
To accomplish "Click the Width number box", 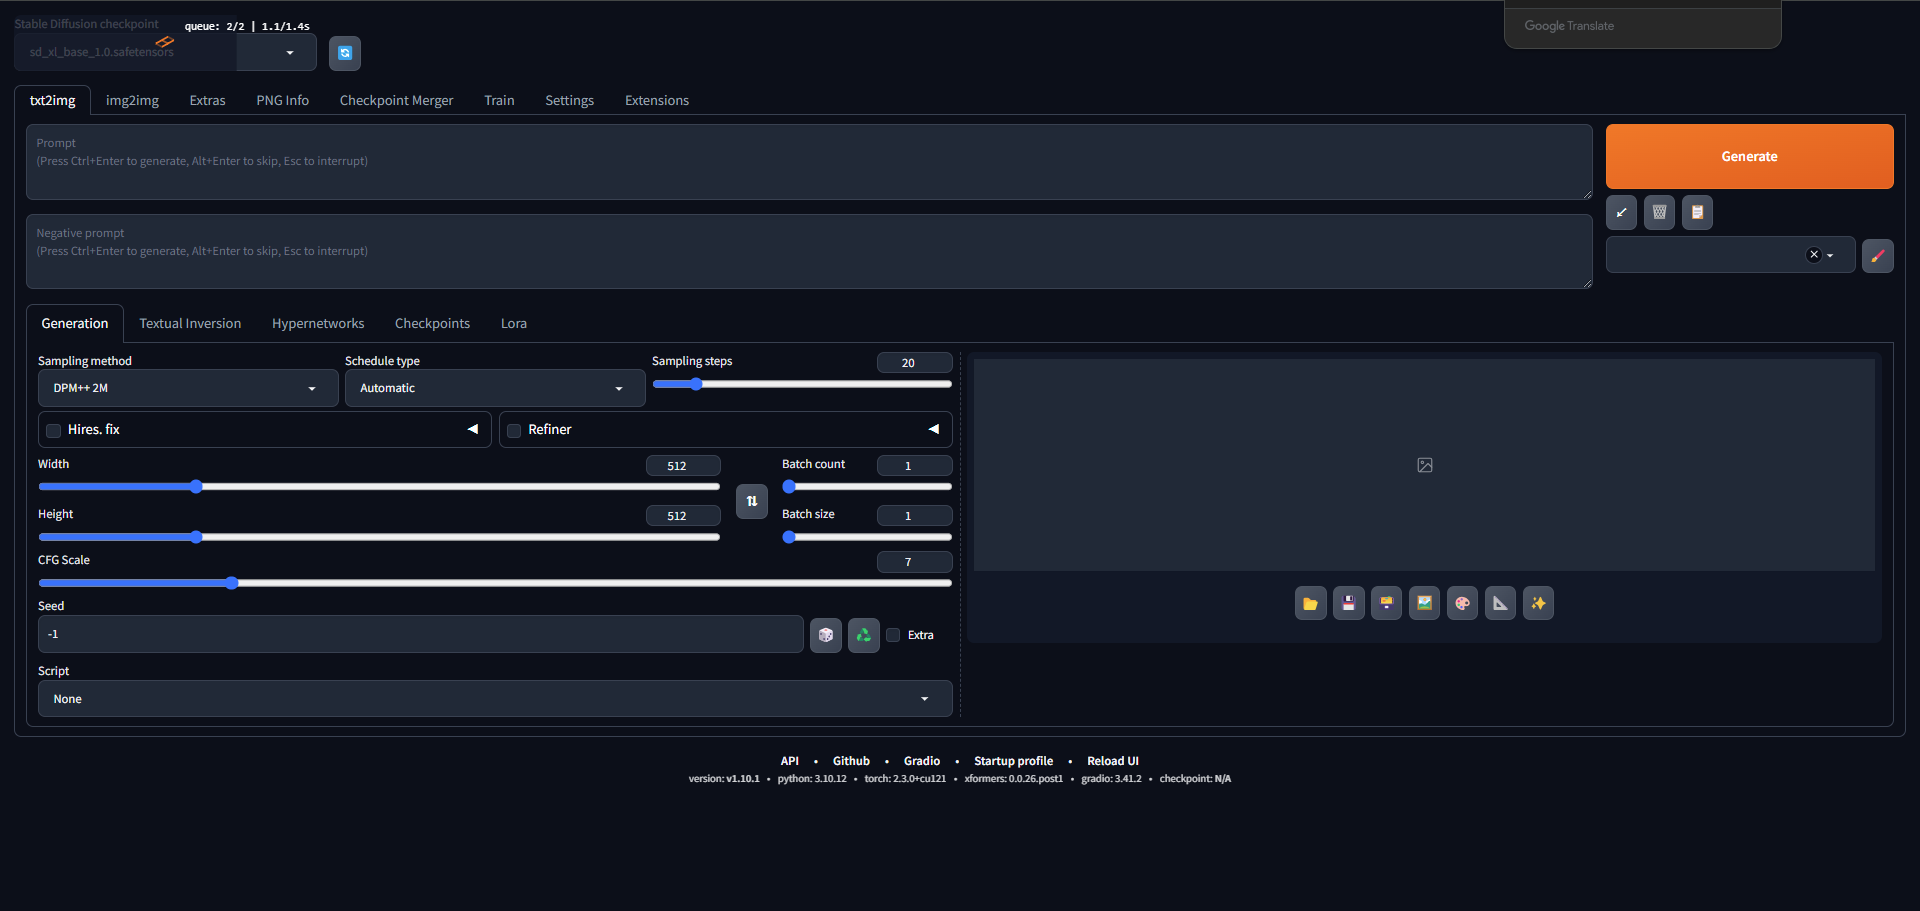I will [x=683, y=466].
